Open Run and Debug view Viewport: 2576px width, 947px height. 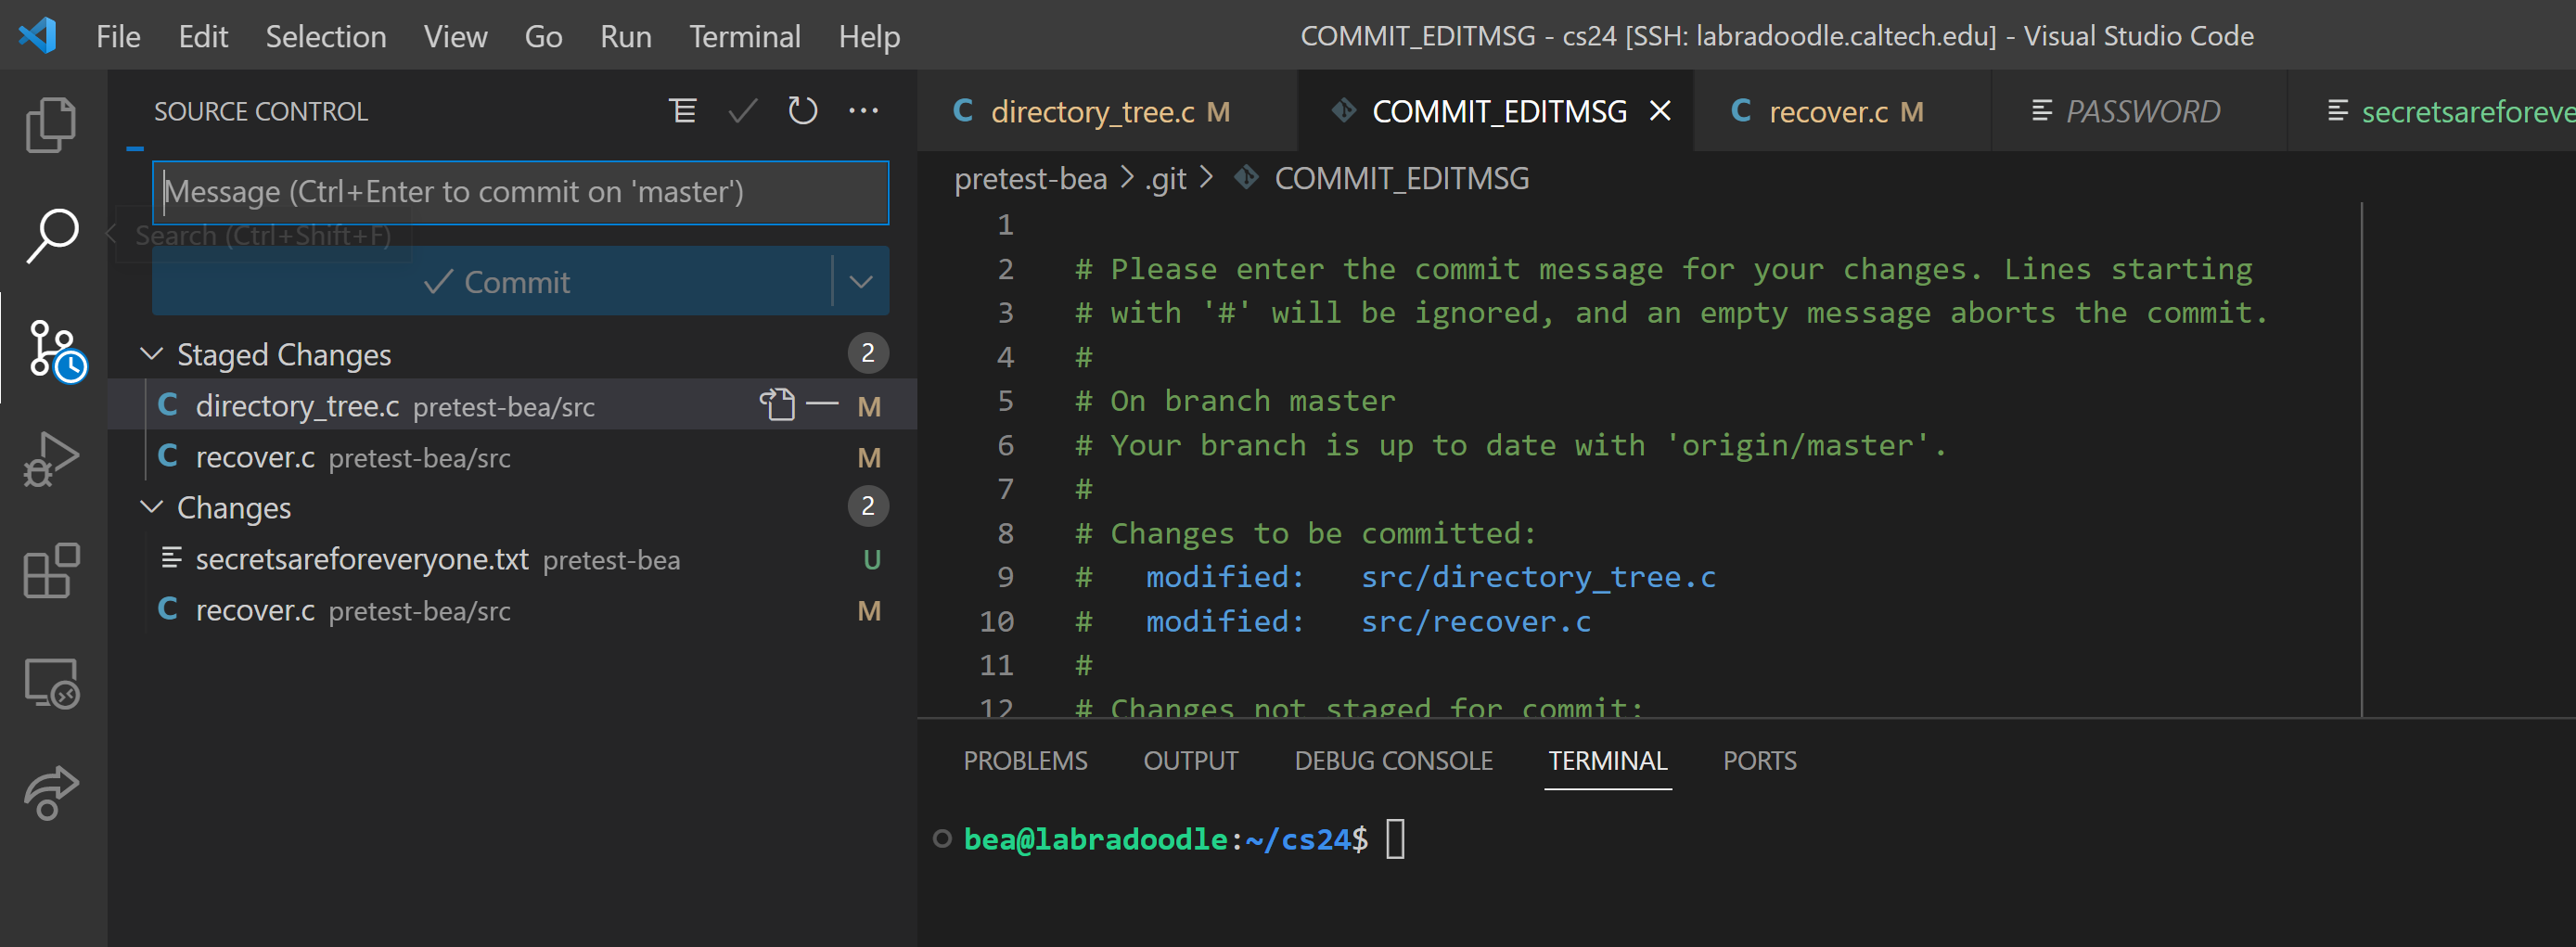50,460
